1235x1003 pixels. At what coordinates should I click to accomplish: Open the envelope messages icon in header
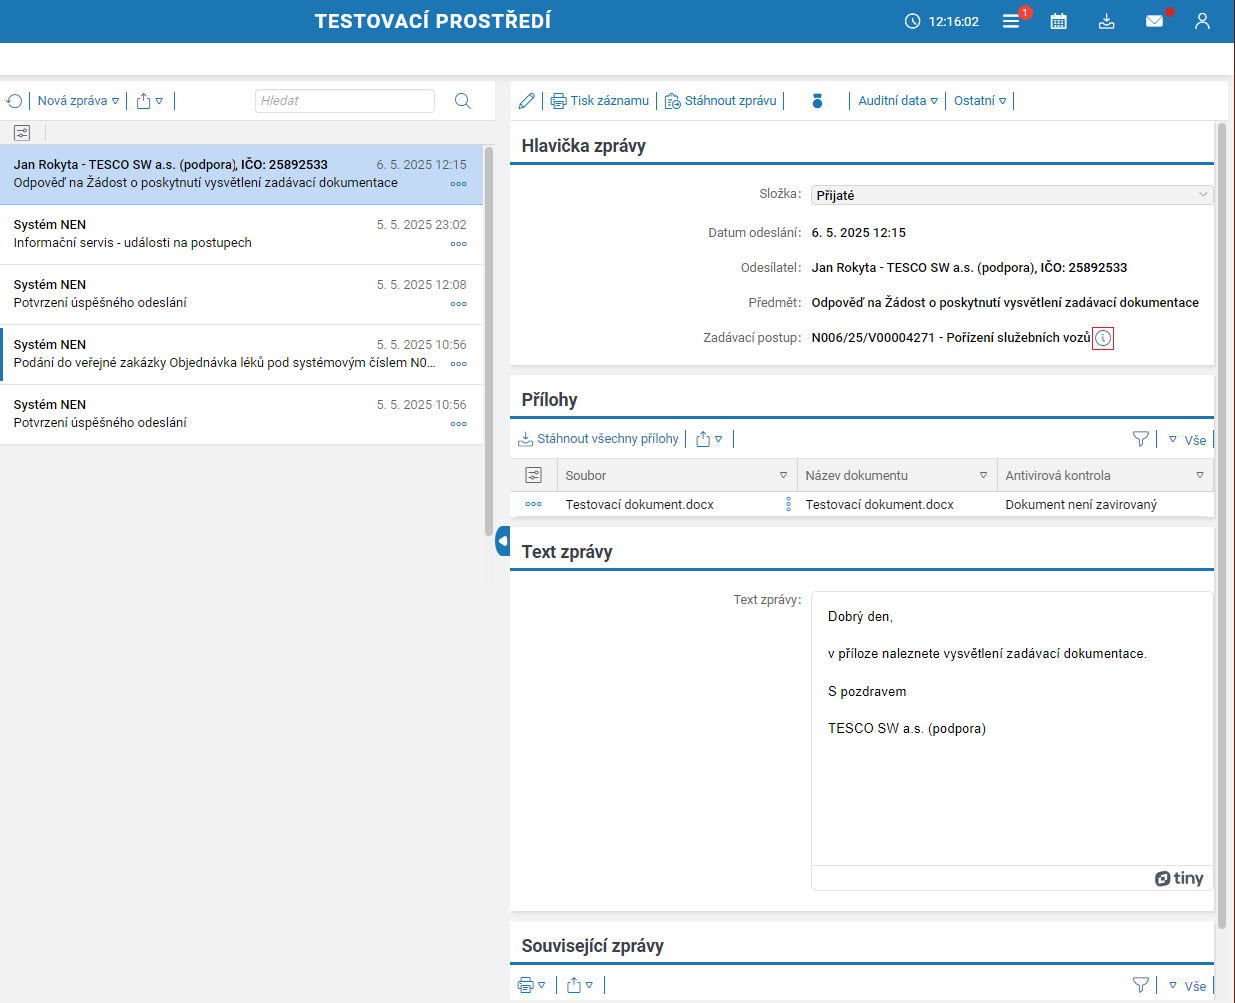click(x=1154, y=21)
